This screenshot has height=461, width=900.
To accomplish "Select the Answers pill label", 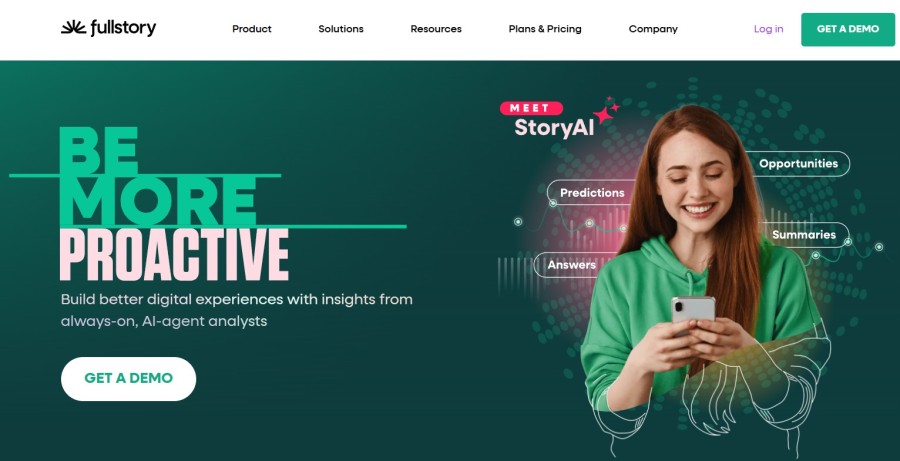I will [x=571, y=265].
